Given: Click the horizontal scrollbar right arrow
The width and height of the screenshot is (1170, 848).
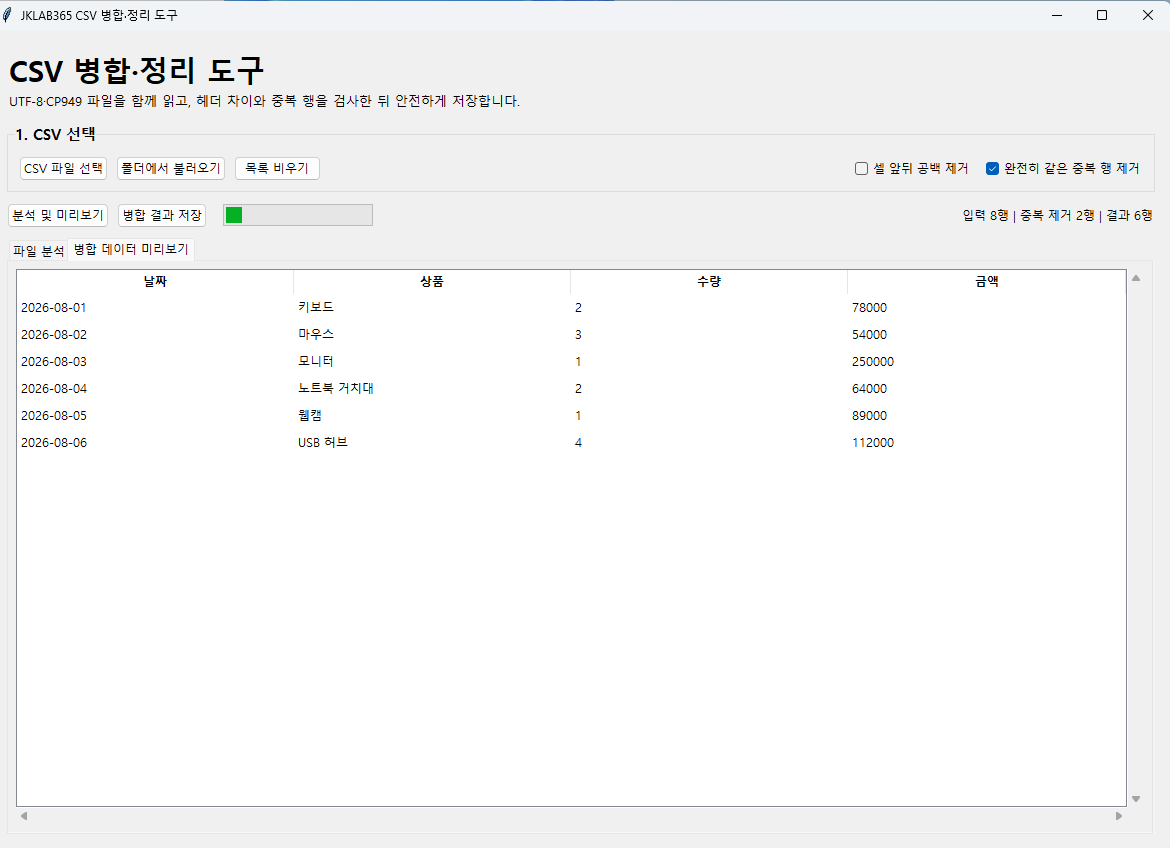Looking at the screenshot, I should coord(1119,816).
